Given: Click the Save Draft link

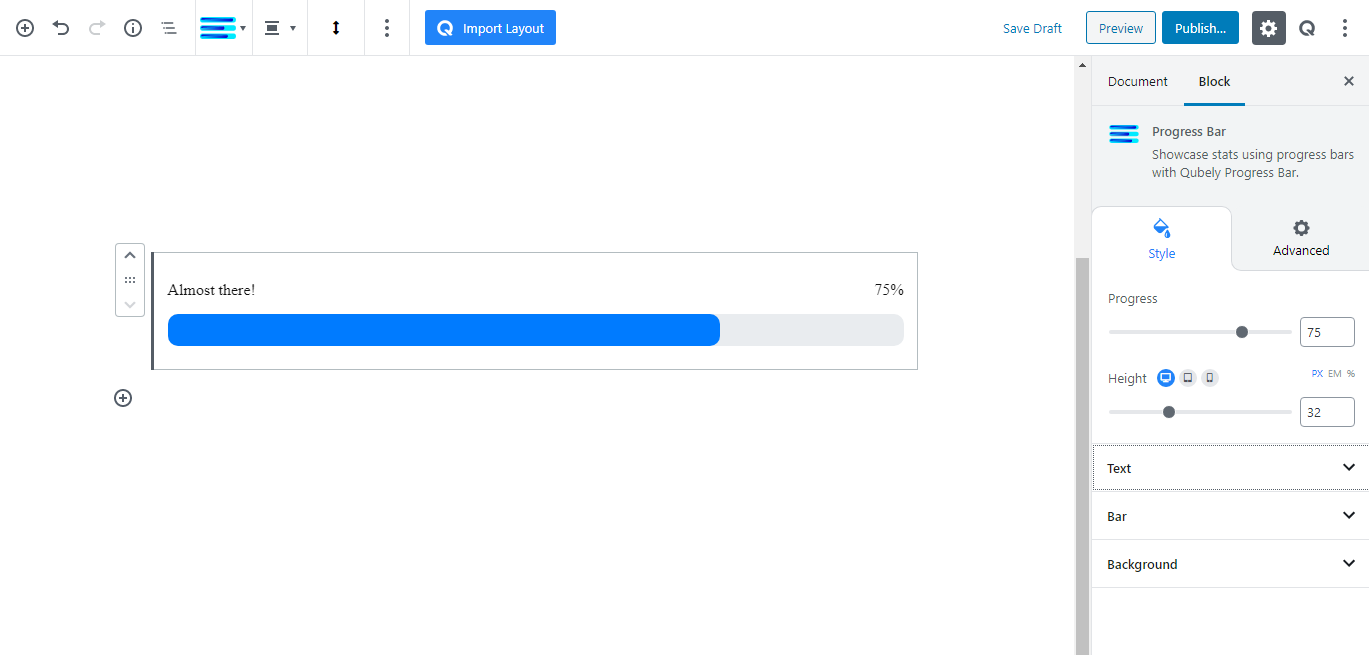Looking at the screenshot, I should (x=1032, y=28).
